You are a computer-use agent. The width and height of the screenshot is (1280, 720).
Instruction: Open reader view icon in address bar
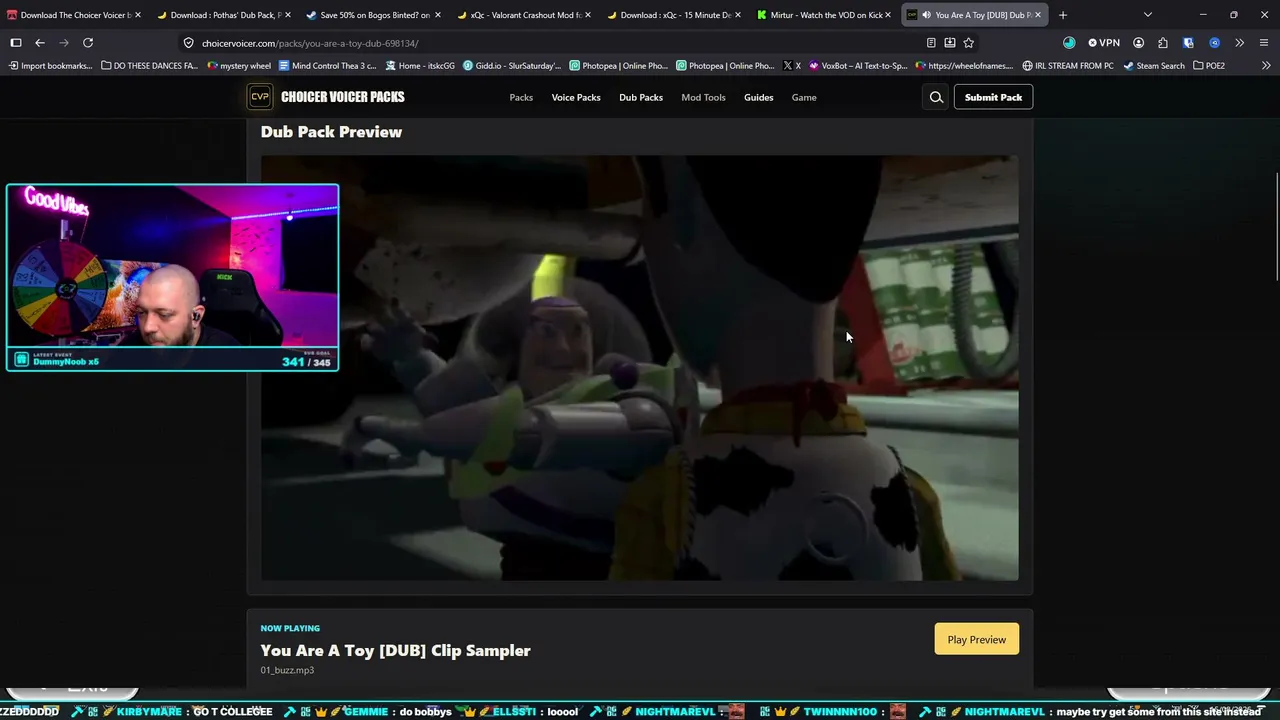(931, 43)
